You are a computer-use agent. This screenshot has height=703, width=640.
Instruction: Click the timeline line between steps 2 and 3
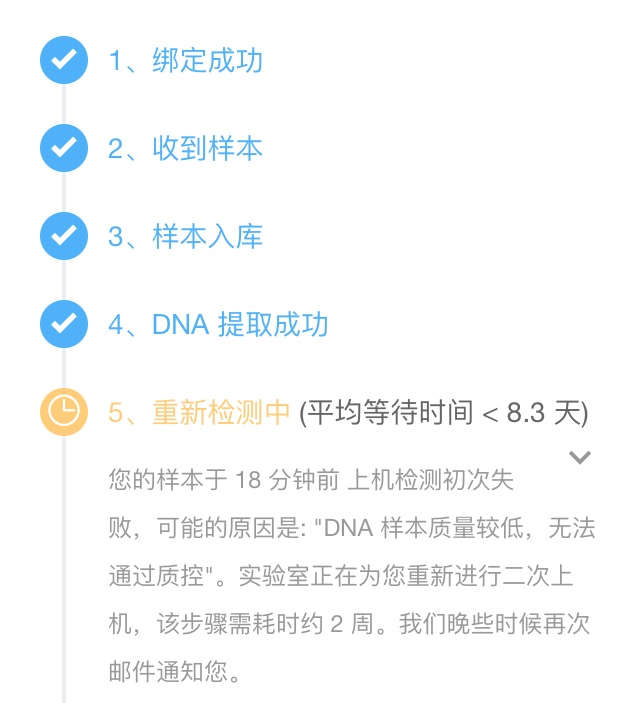(x=64, y=192)
